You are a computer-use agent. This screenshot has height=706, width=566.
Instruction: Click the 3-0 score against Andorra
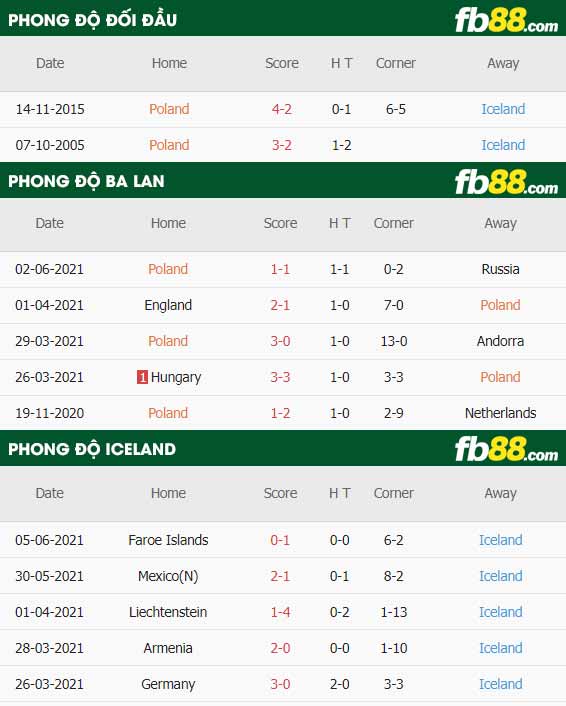pos(280,341)
